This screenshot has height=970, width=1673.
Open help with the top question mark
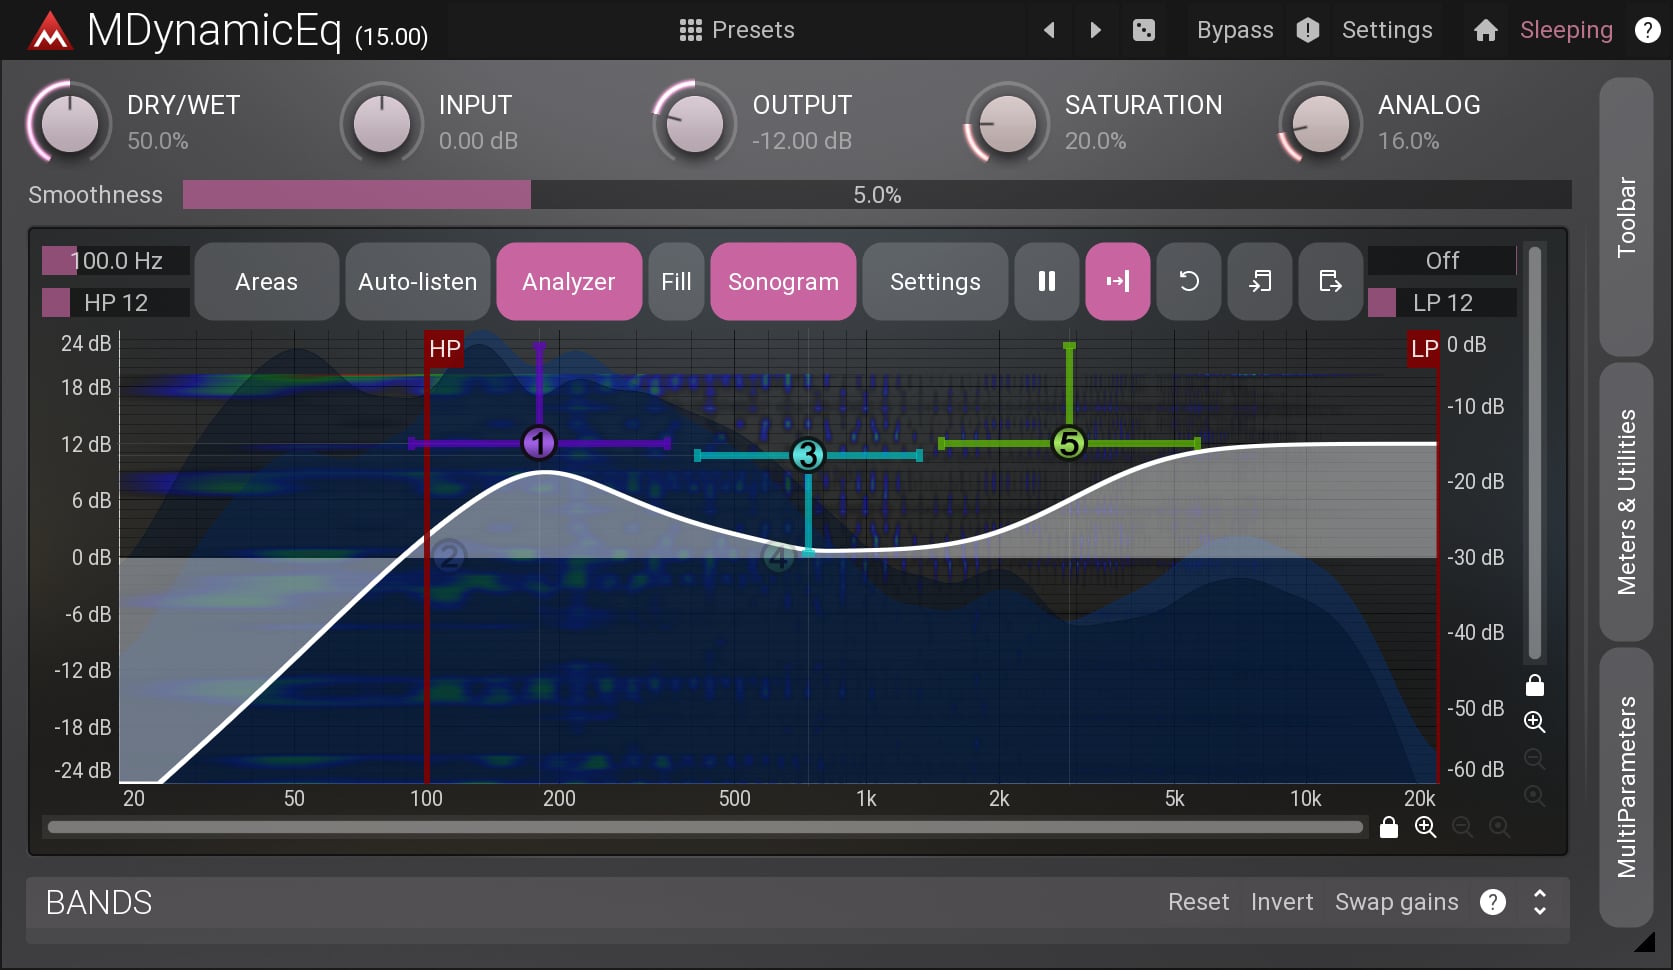pos(1647,30)
